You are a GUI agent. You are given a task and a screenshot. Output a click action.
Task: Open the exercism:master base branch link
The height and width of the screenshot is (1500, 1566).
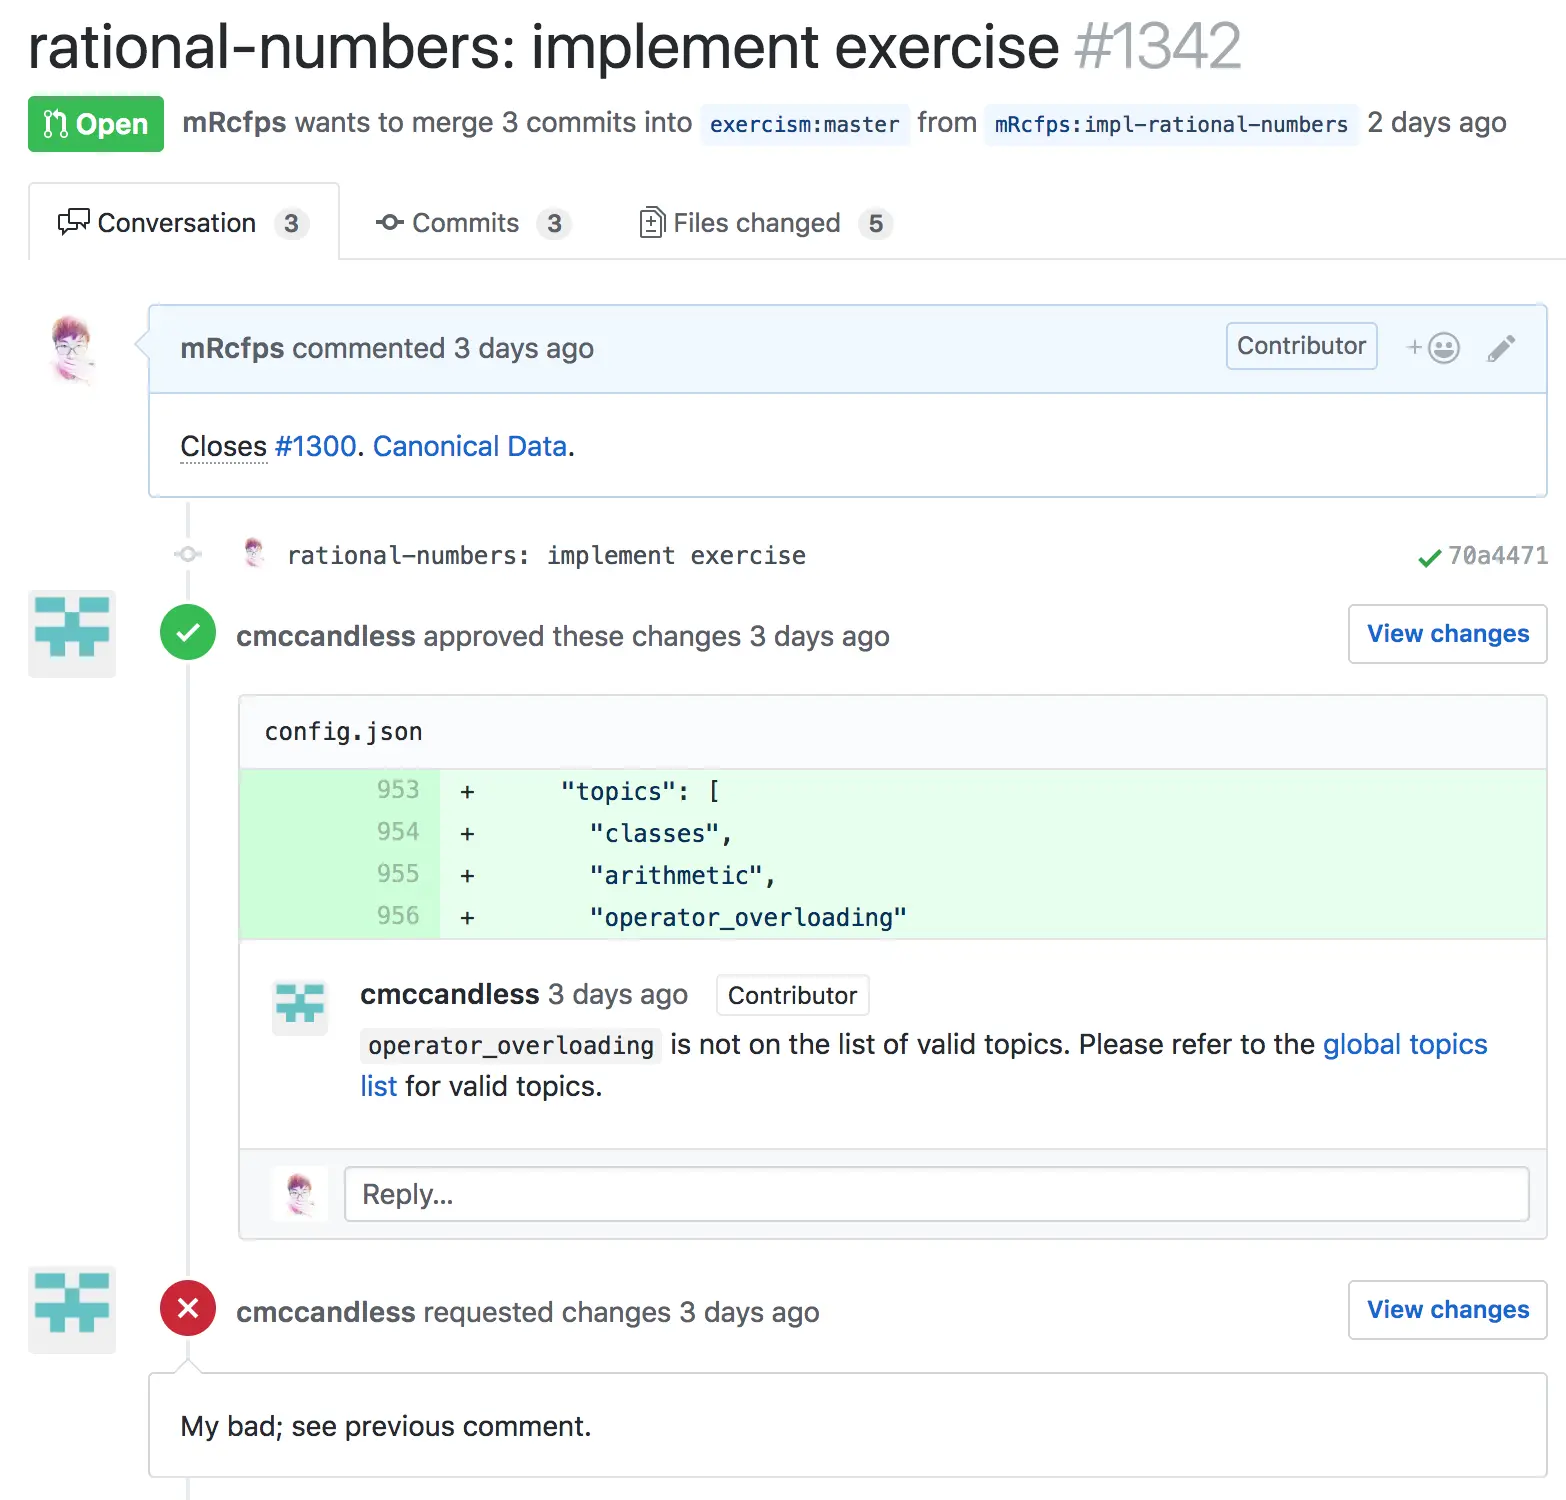tap(804, 125)
